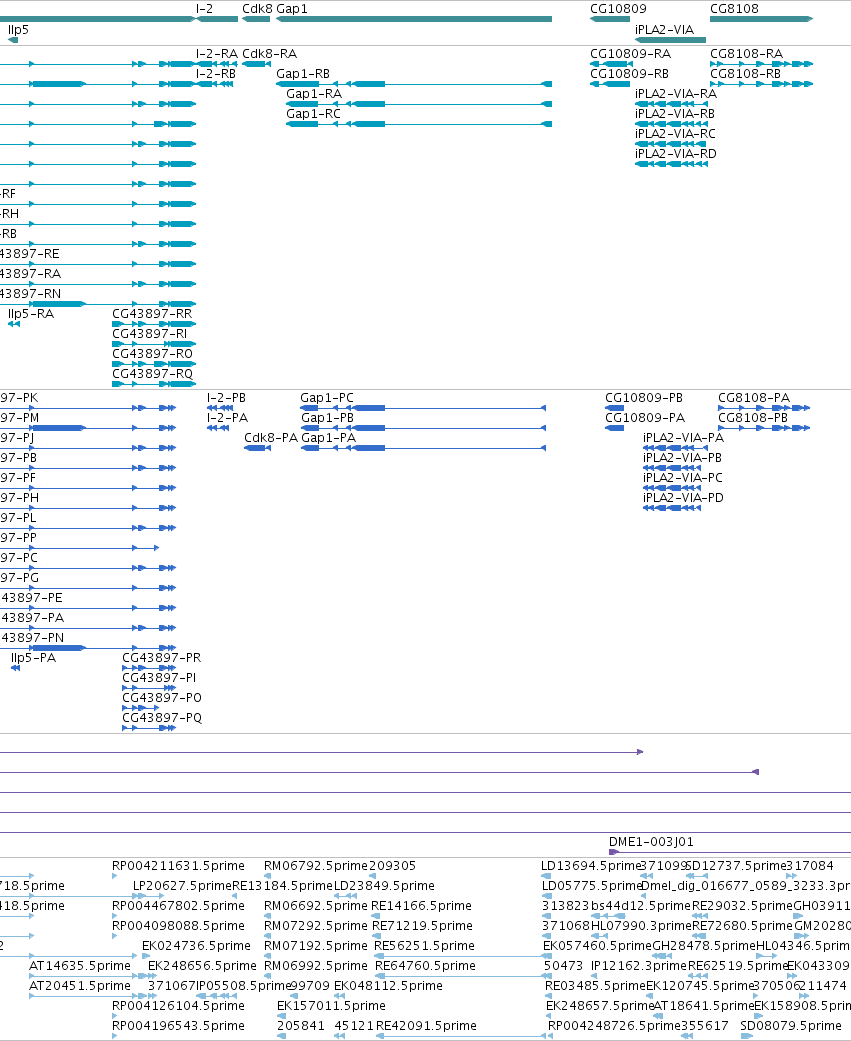The image size is (851, 1041).
Task: Click transcript CG43897-RR
Action: 152,313
